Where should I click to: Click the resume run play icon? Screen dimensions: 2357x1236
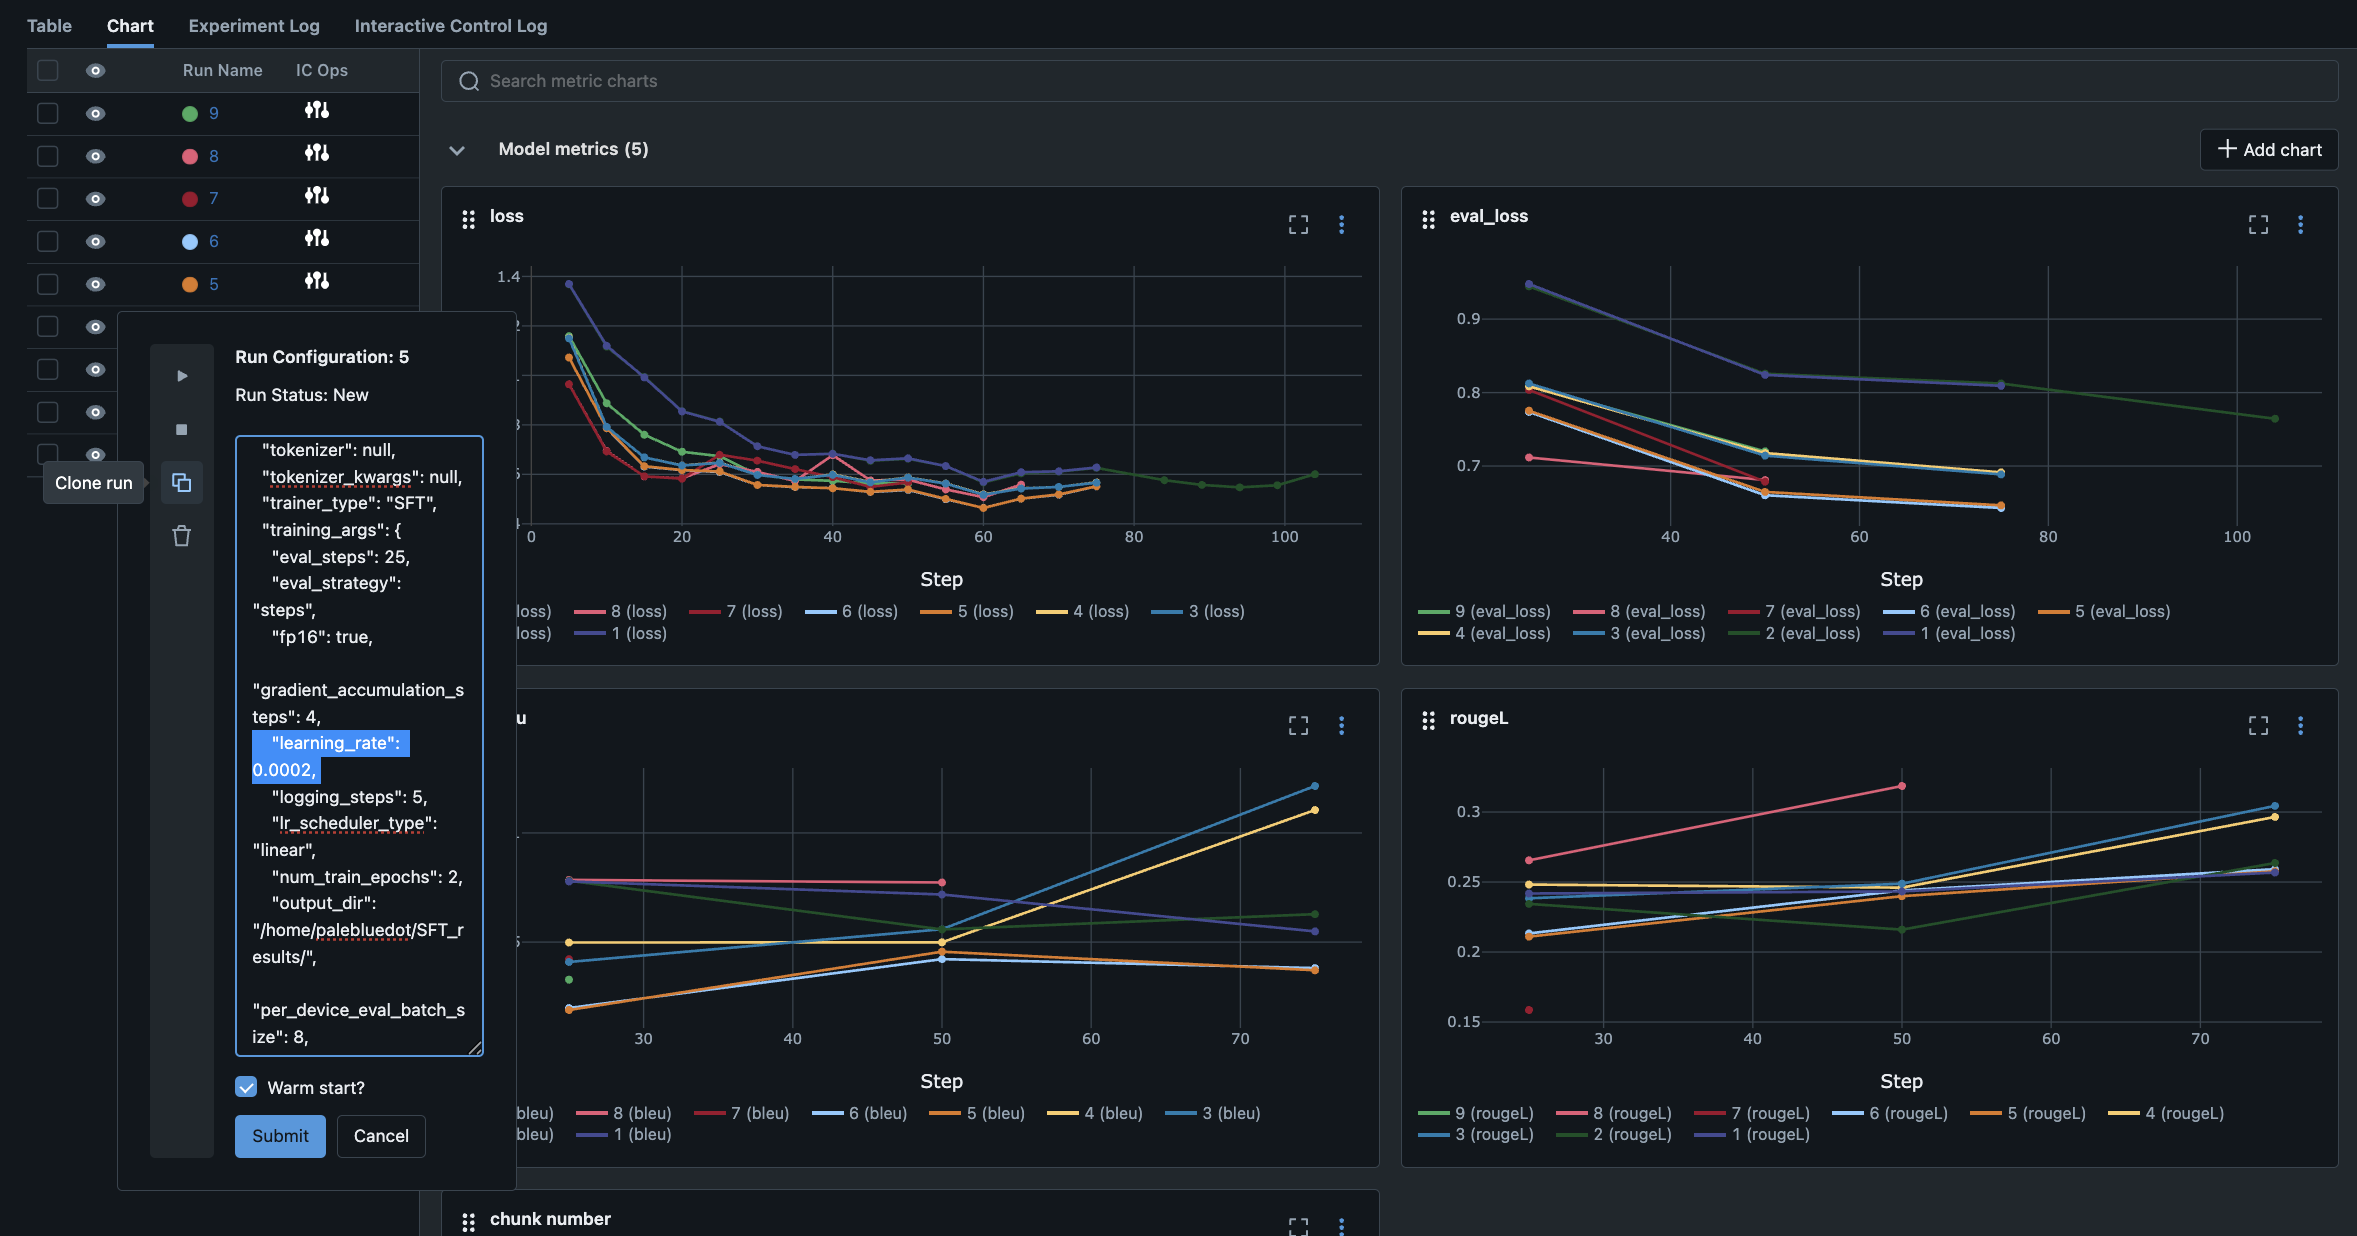pos(182,376)
